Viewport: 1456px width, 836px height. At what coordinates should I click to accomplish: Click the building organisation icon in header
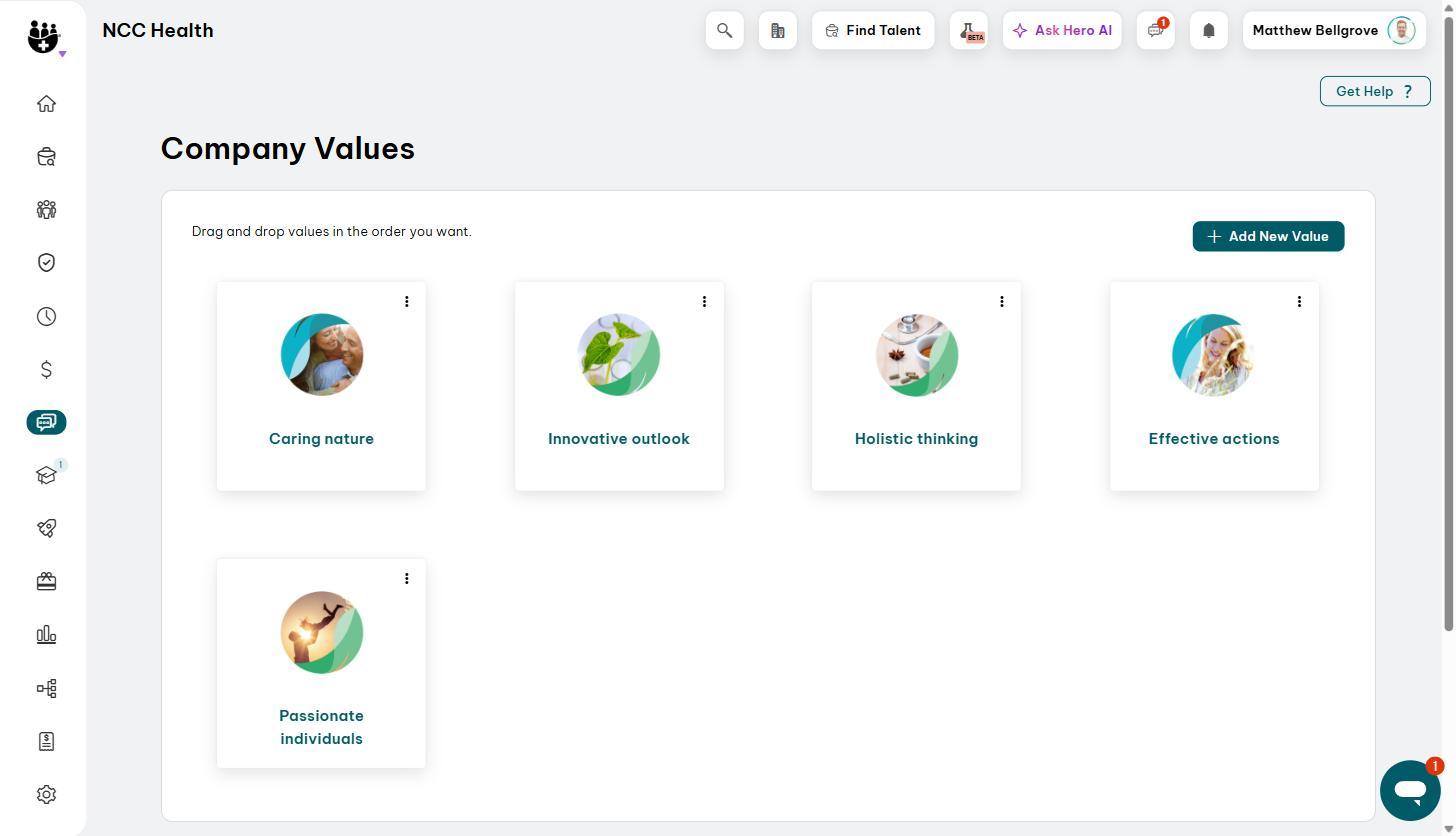[x=778, y=31]
